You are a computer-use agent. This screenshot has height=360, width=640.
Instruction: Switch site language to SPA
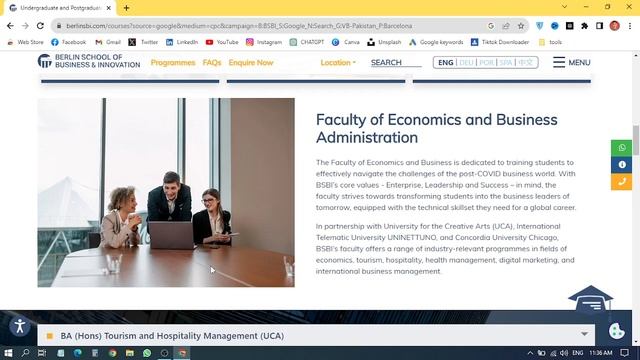[506, 62]
